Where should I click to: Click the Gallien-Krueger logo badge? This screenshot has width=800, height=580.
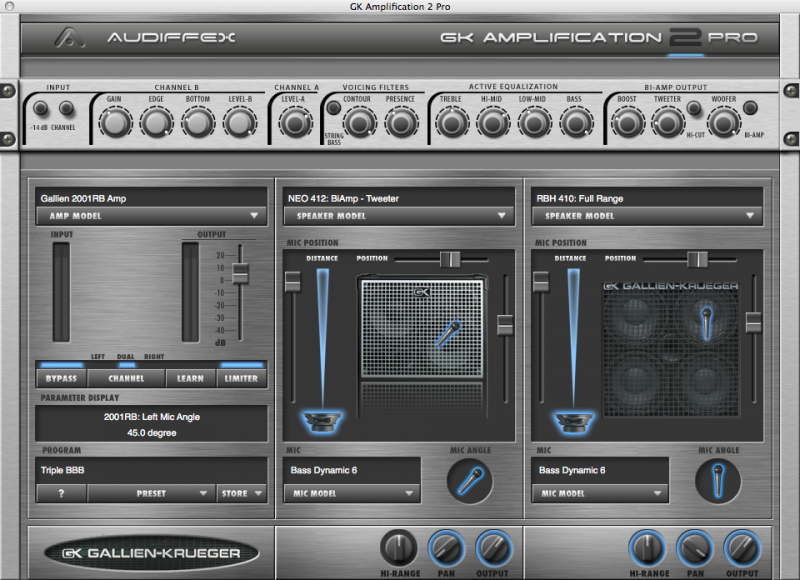[152, 553]
